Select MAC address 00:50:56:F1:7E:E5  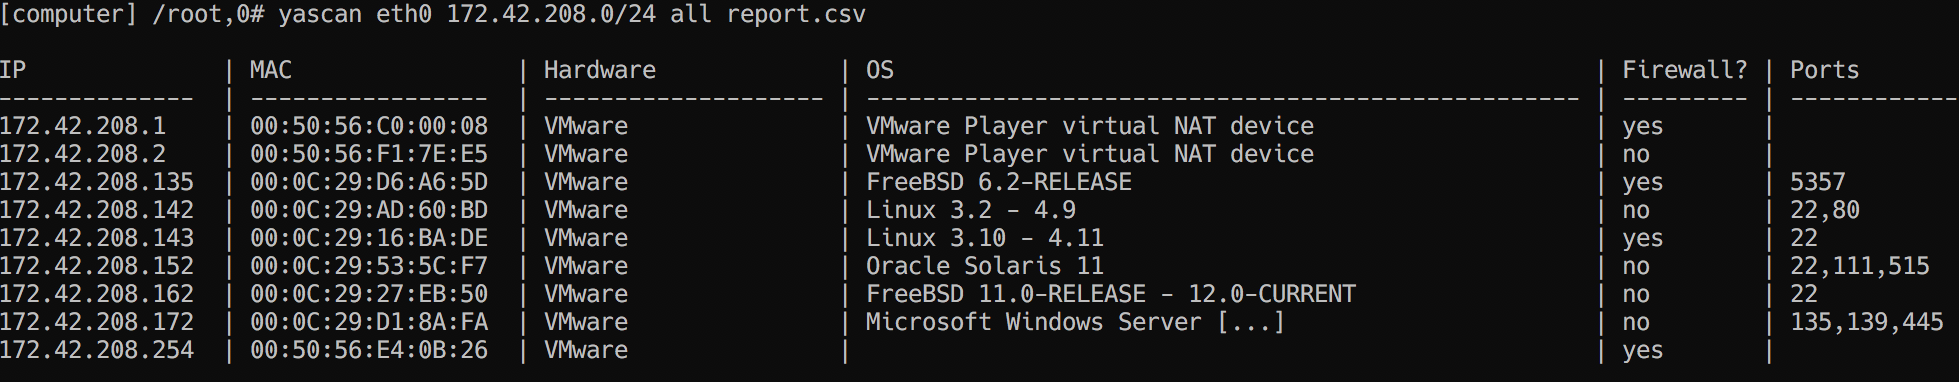(x=369, y=154)
